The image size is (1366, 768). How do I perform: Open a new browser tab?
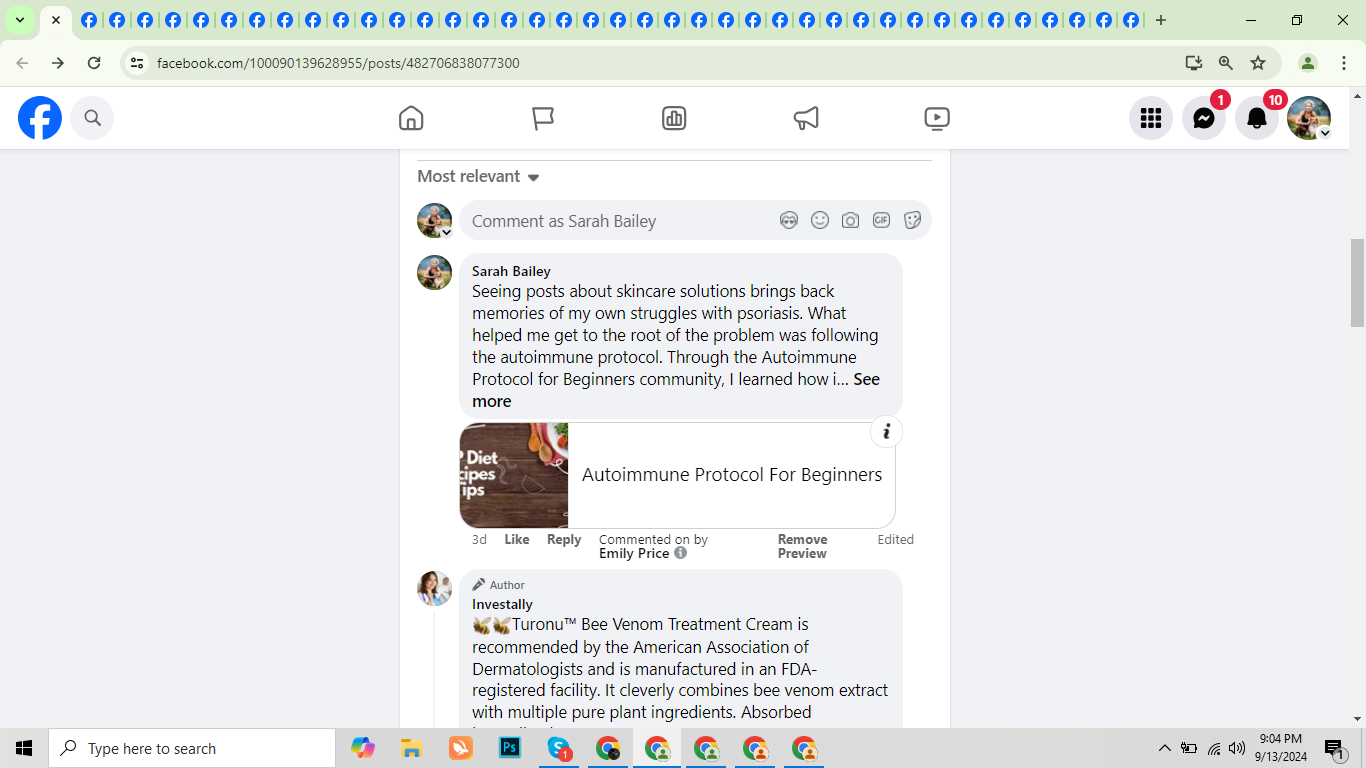coord(1160,20)
